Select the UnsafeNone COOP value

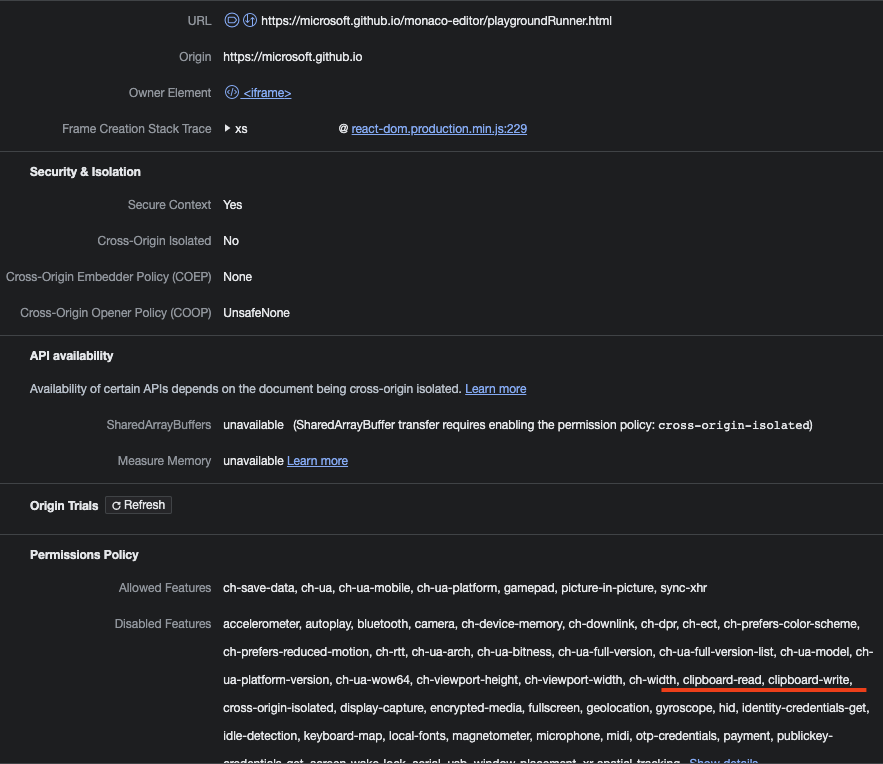tap(256, 312)
